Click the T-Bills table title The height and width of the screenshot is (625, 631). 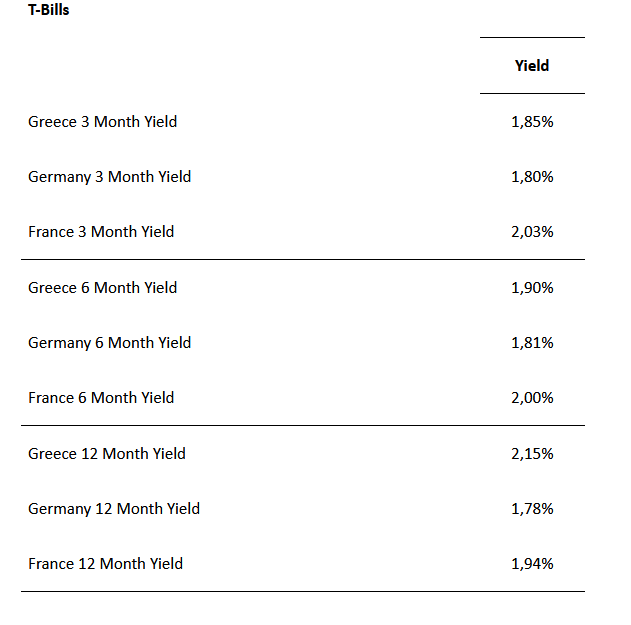49,11
